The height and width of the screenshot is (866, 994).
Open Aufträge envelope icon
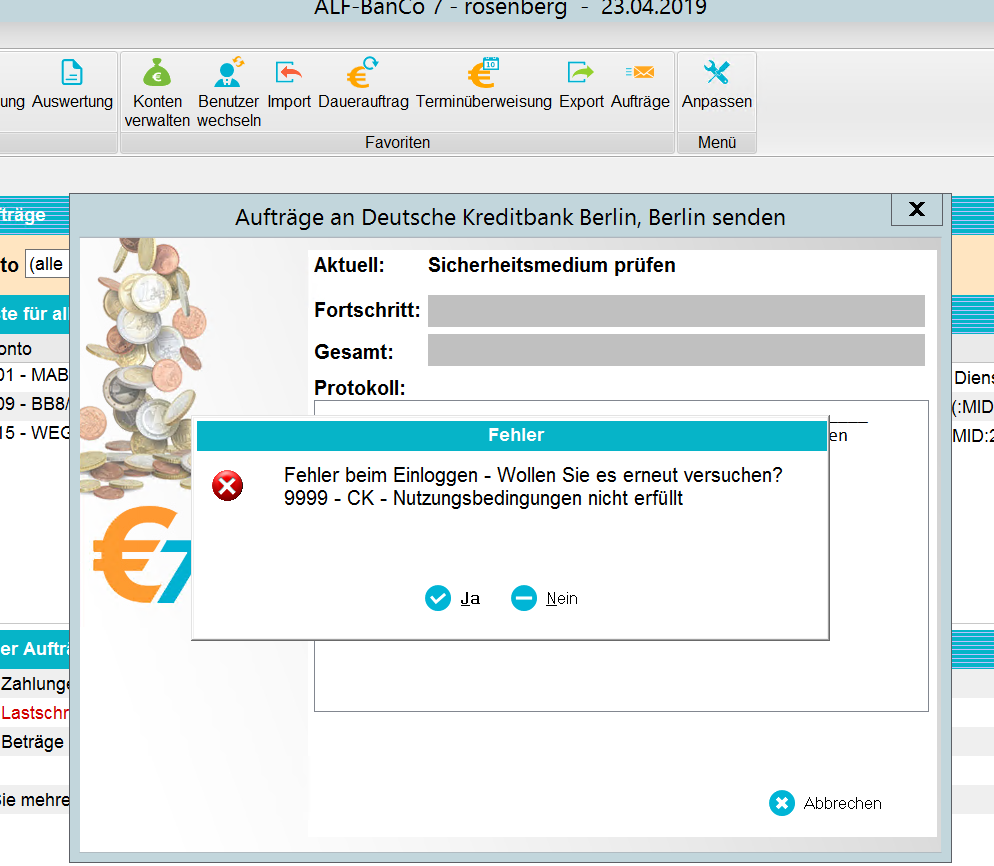coord(640,72)
